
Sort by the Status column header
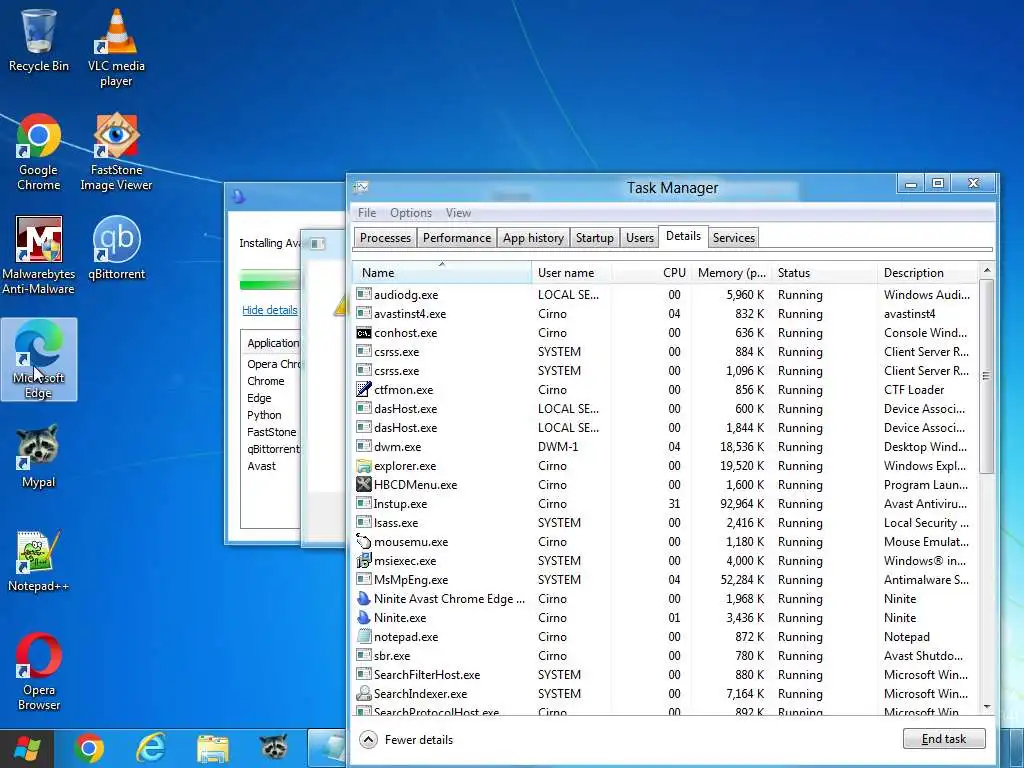(x=824, y=272)
